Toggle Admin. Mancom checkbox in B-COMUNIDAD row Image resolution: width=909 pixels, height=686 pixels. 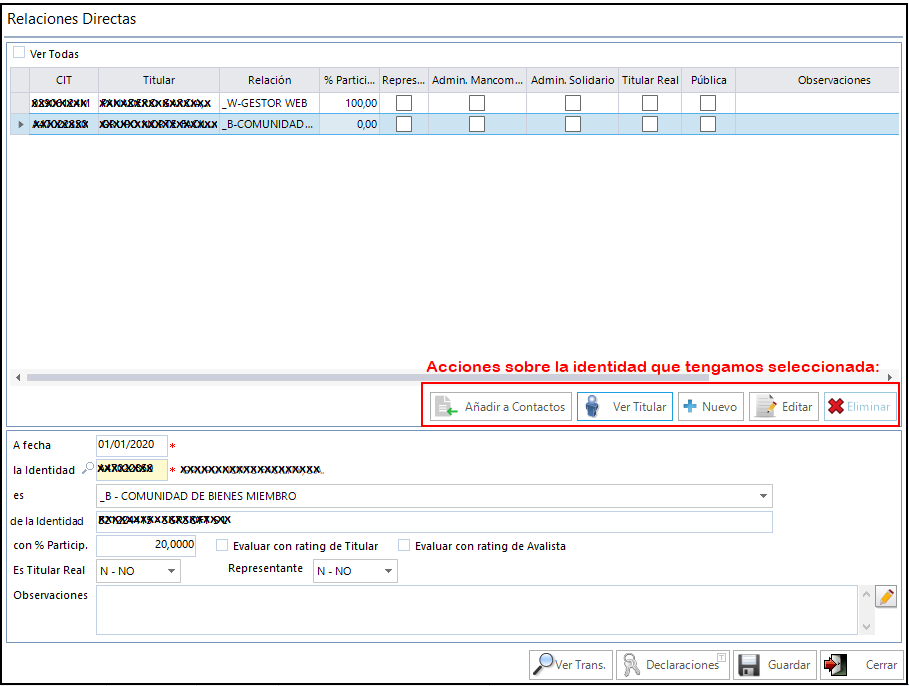477,124
